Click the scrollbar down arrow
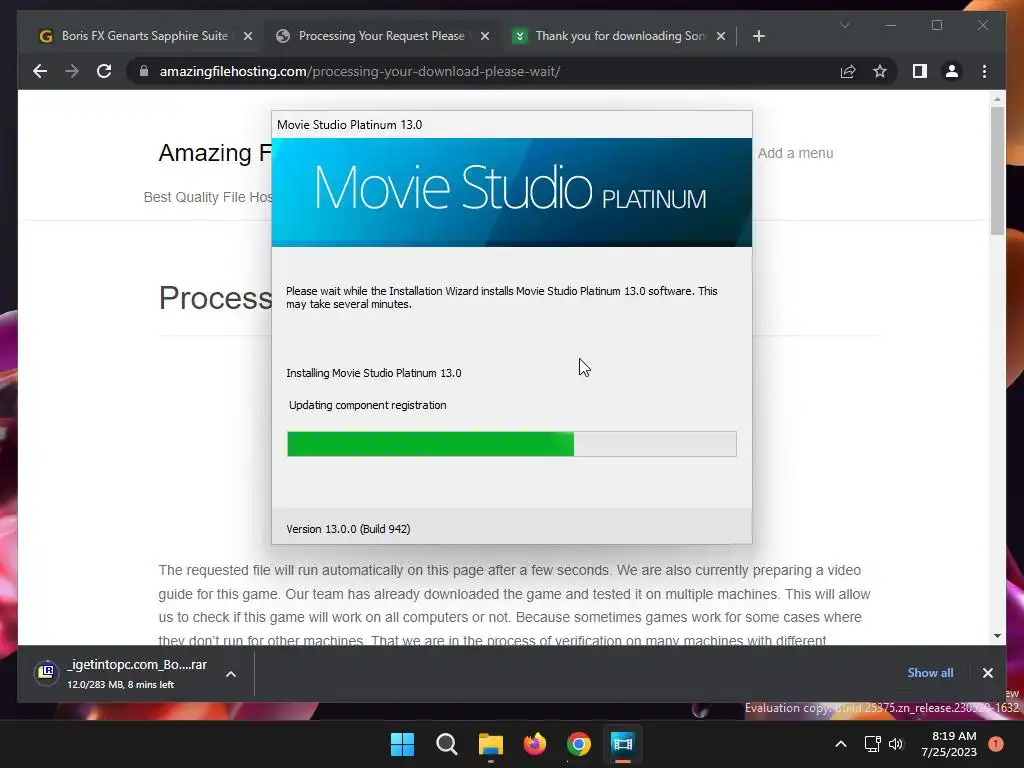 pos(997,635)
